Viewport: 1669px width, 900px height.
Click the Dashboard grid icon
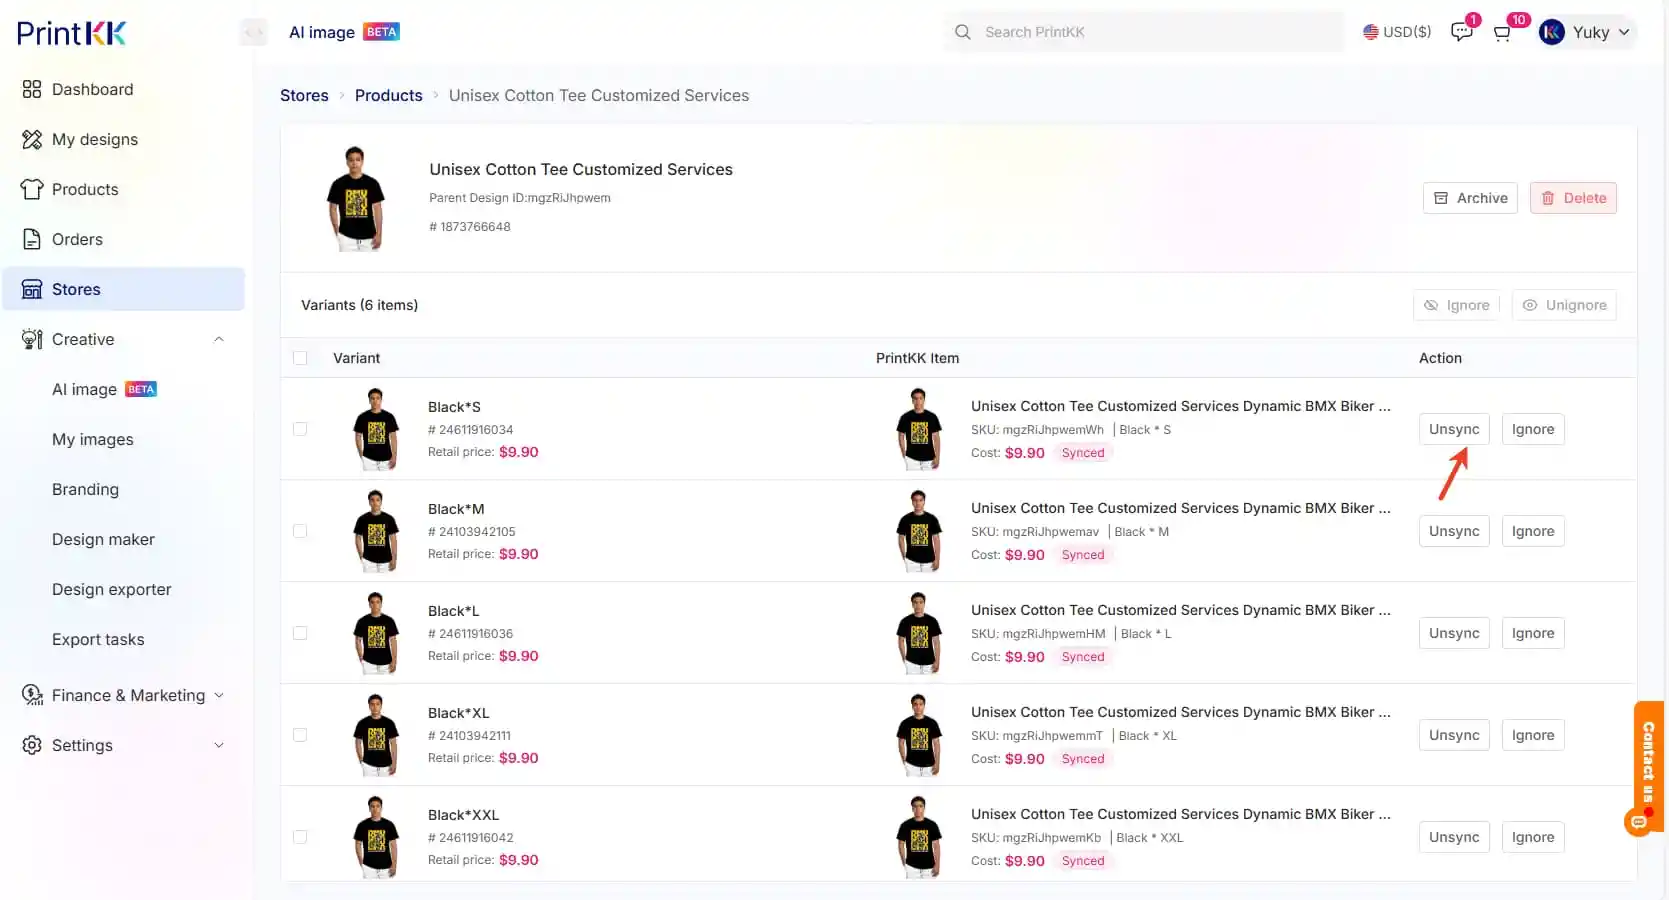(x=32, y=89)
